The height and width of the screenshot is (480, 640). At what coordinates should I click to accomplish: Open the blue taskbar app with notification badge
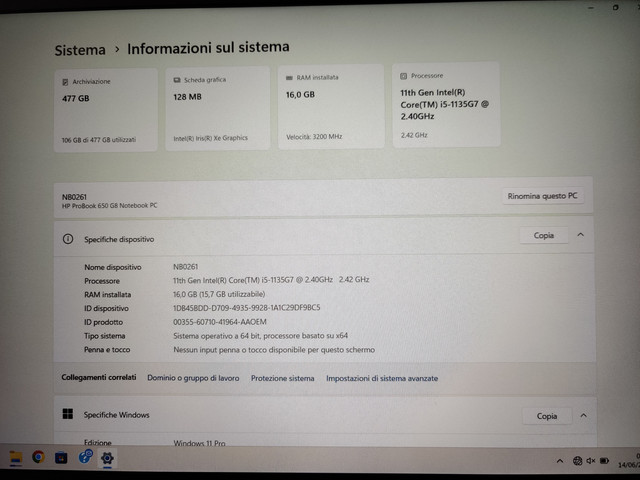85,457
